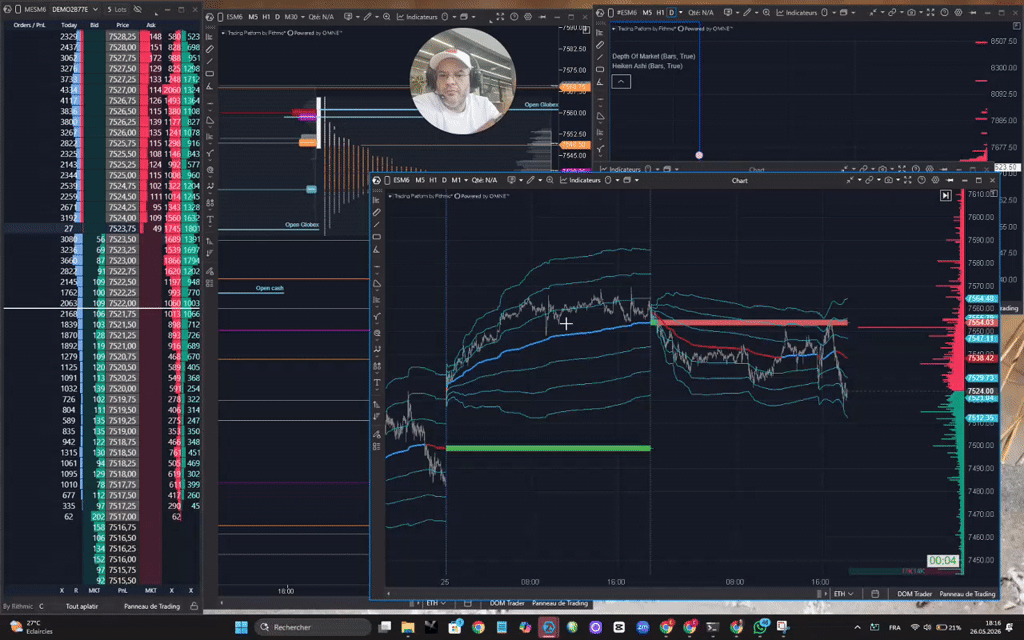1024x640 pixels.
Task: Expand M30 timeframe dropdown in middle chart
Action: [303, 16]
